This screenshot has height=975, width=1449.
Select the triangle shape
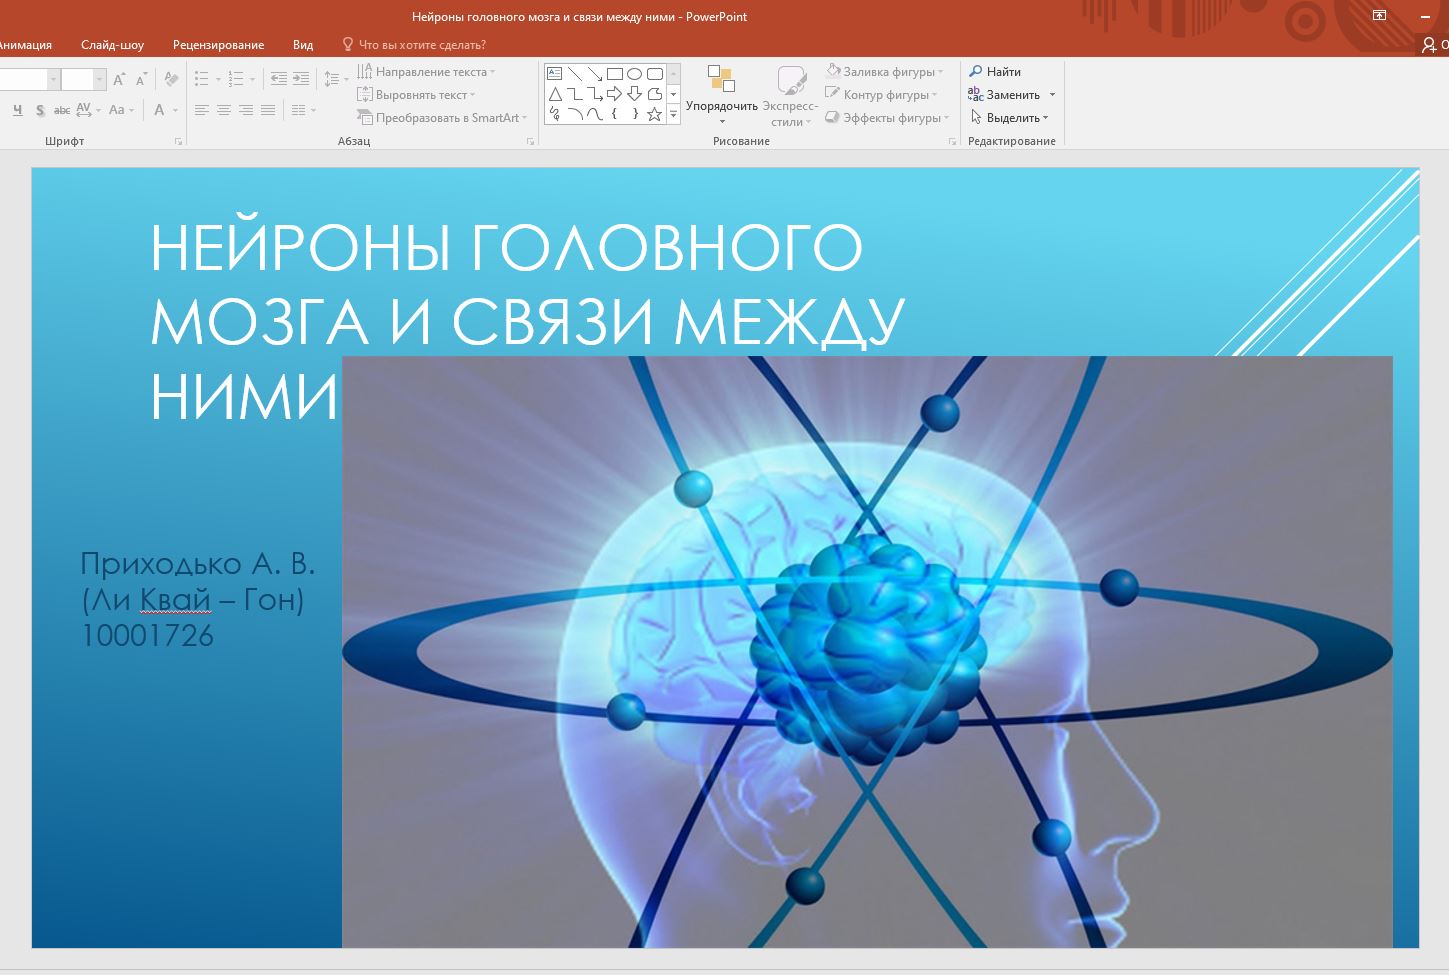point(555,94)
